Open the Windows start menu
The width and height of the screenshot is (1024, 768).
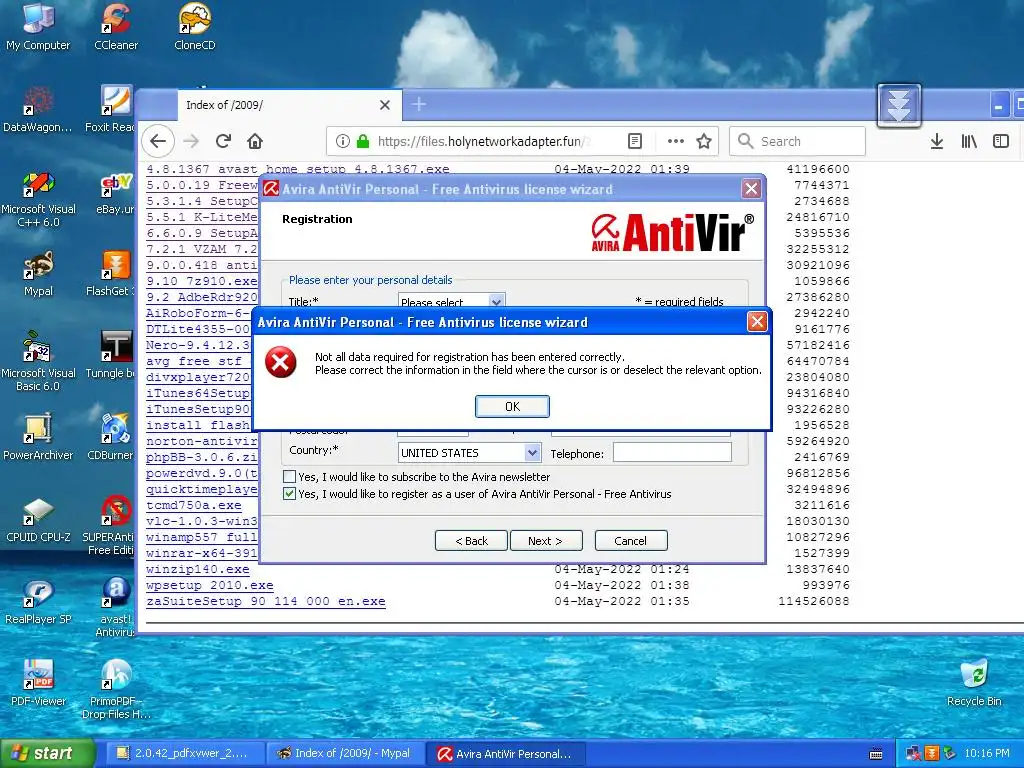click(47, 754)
